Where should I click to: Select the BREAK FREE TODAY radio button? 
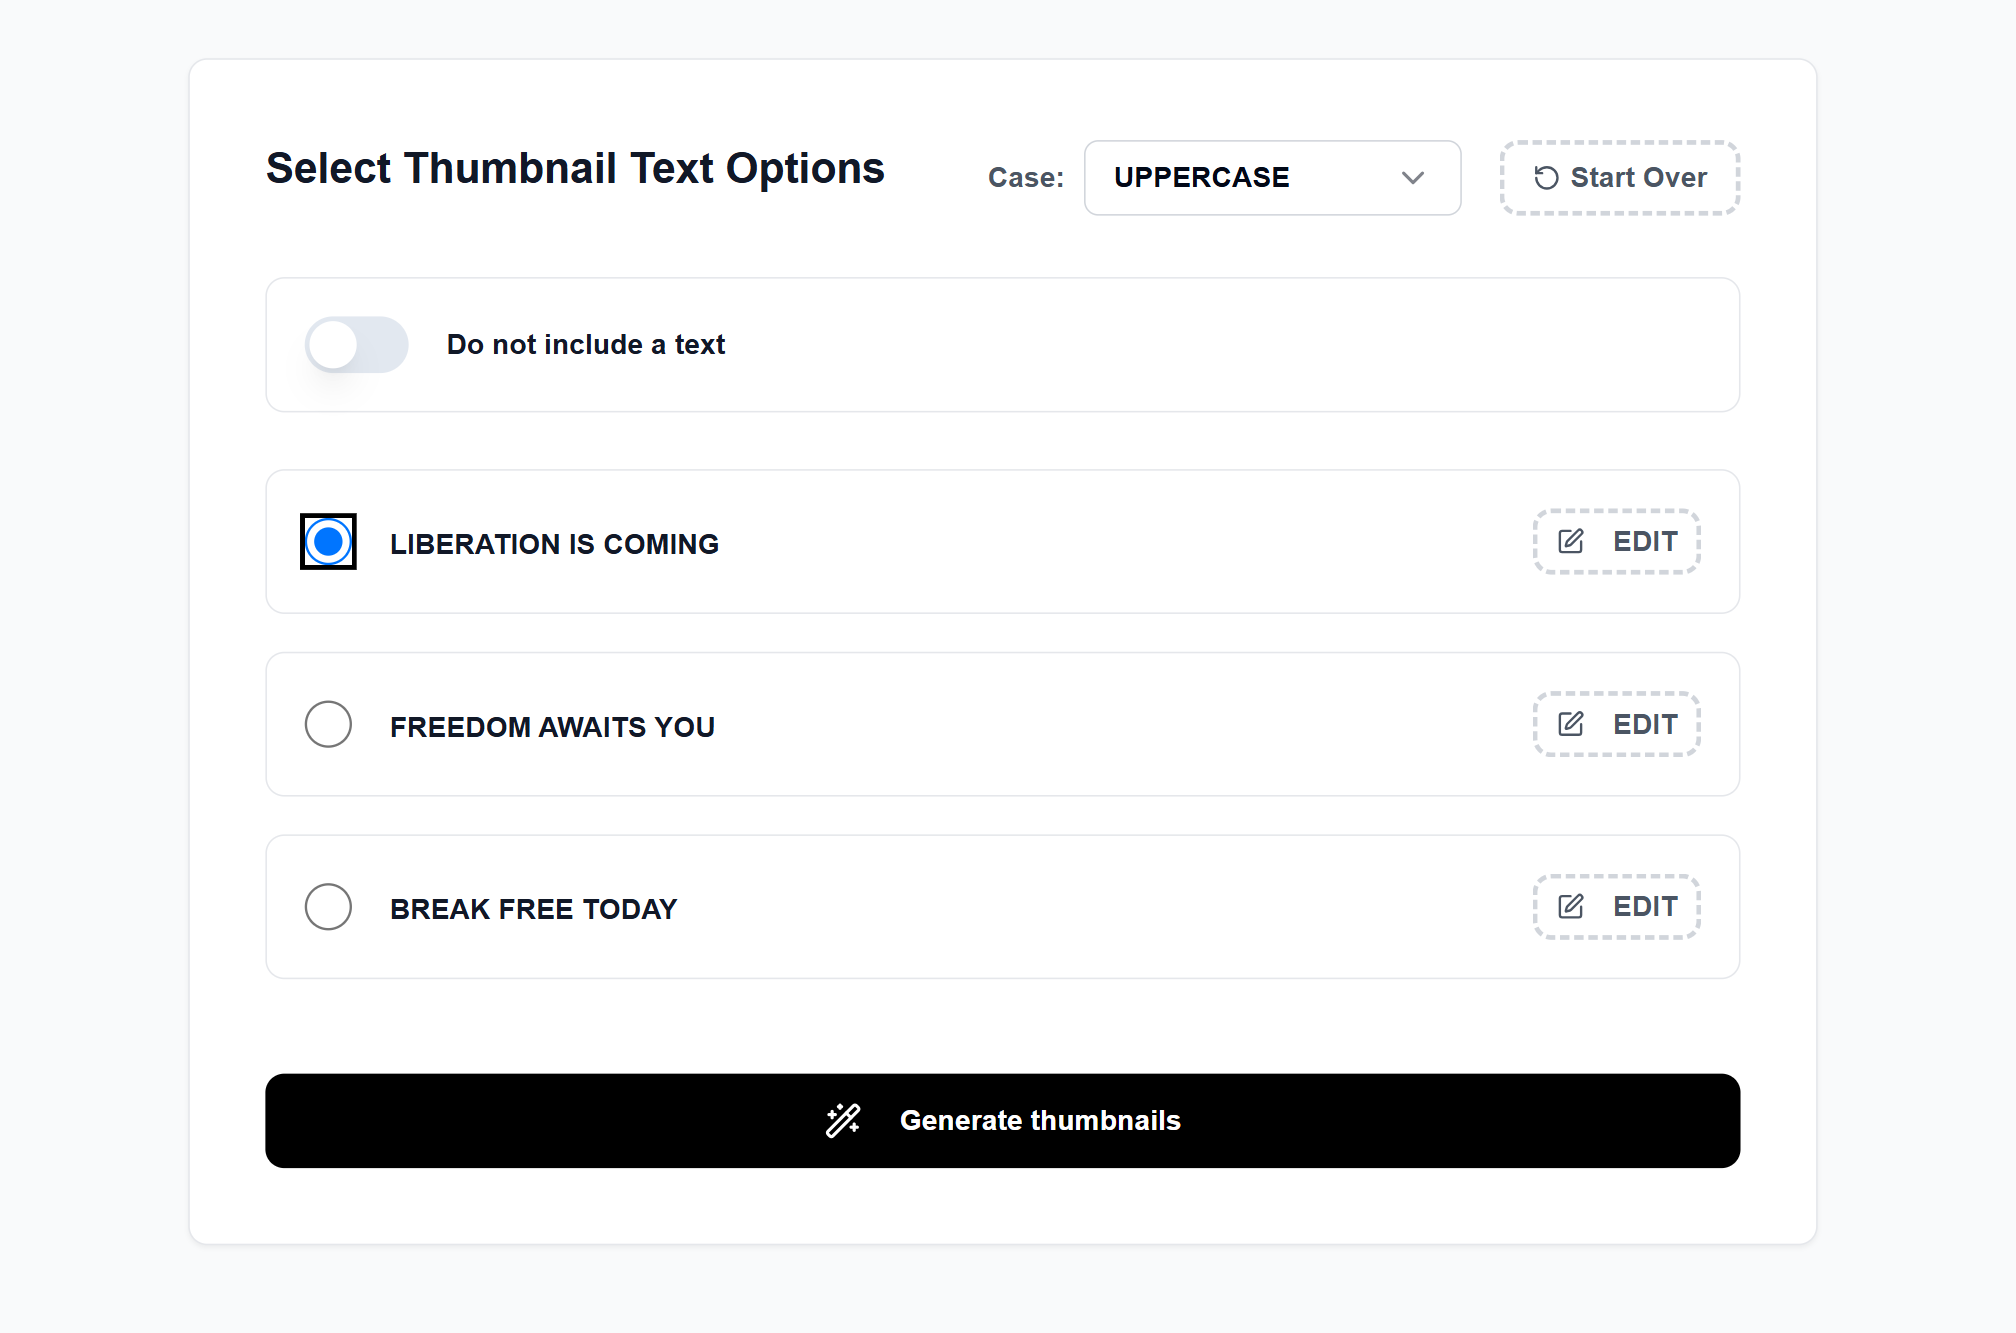(327, 906)
